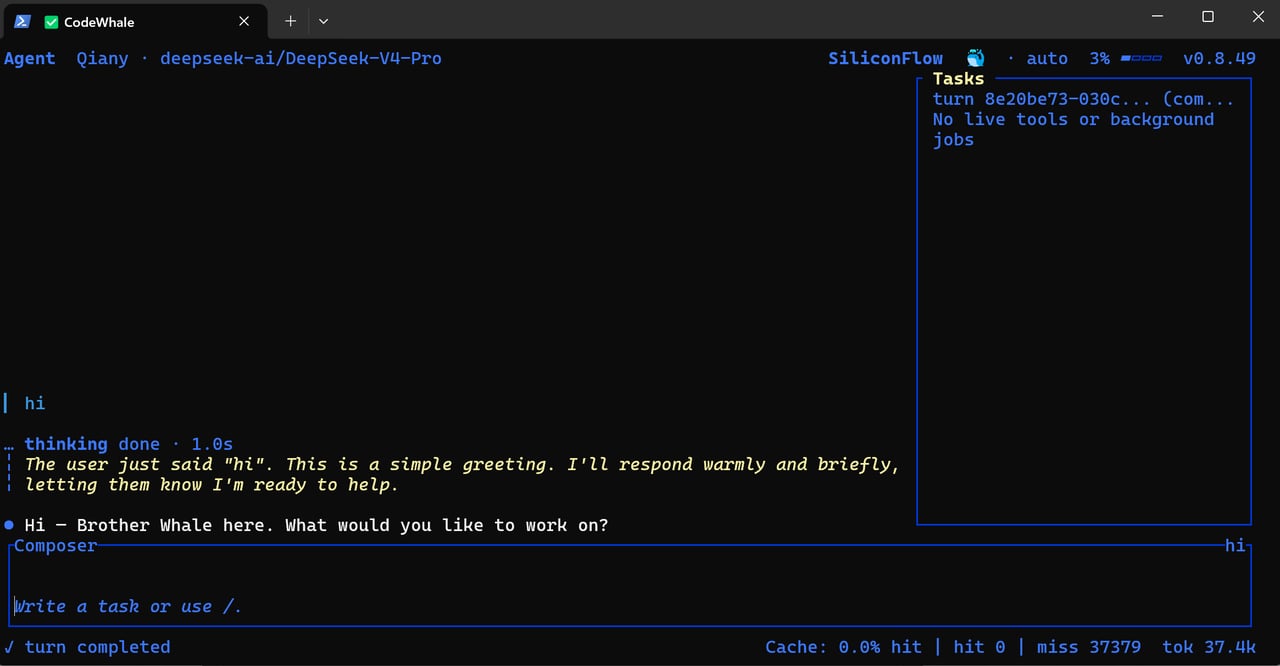The height and width of the screenshot is (666, 1280).
Task: Click the auto mode indicator
Action: click(x=1047, y=58)
